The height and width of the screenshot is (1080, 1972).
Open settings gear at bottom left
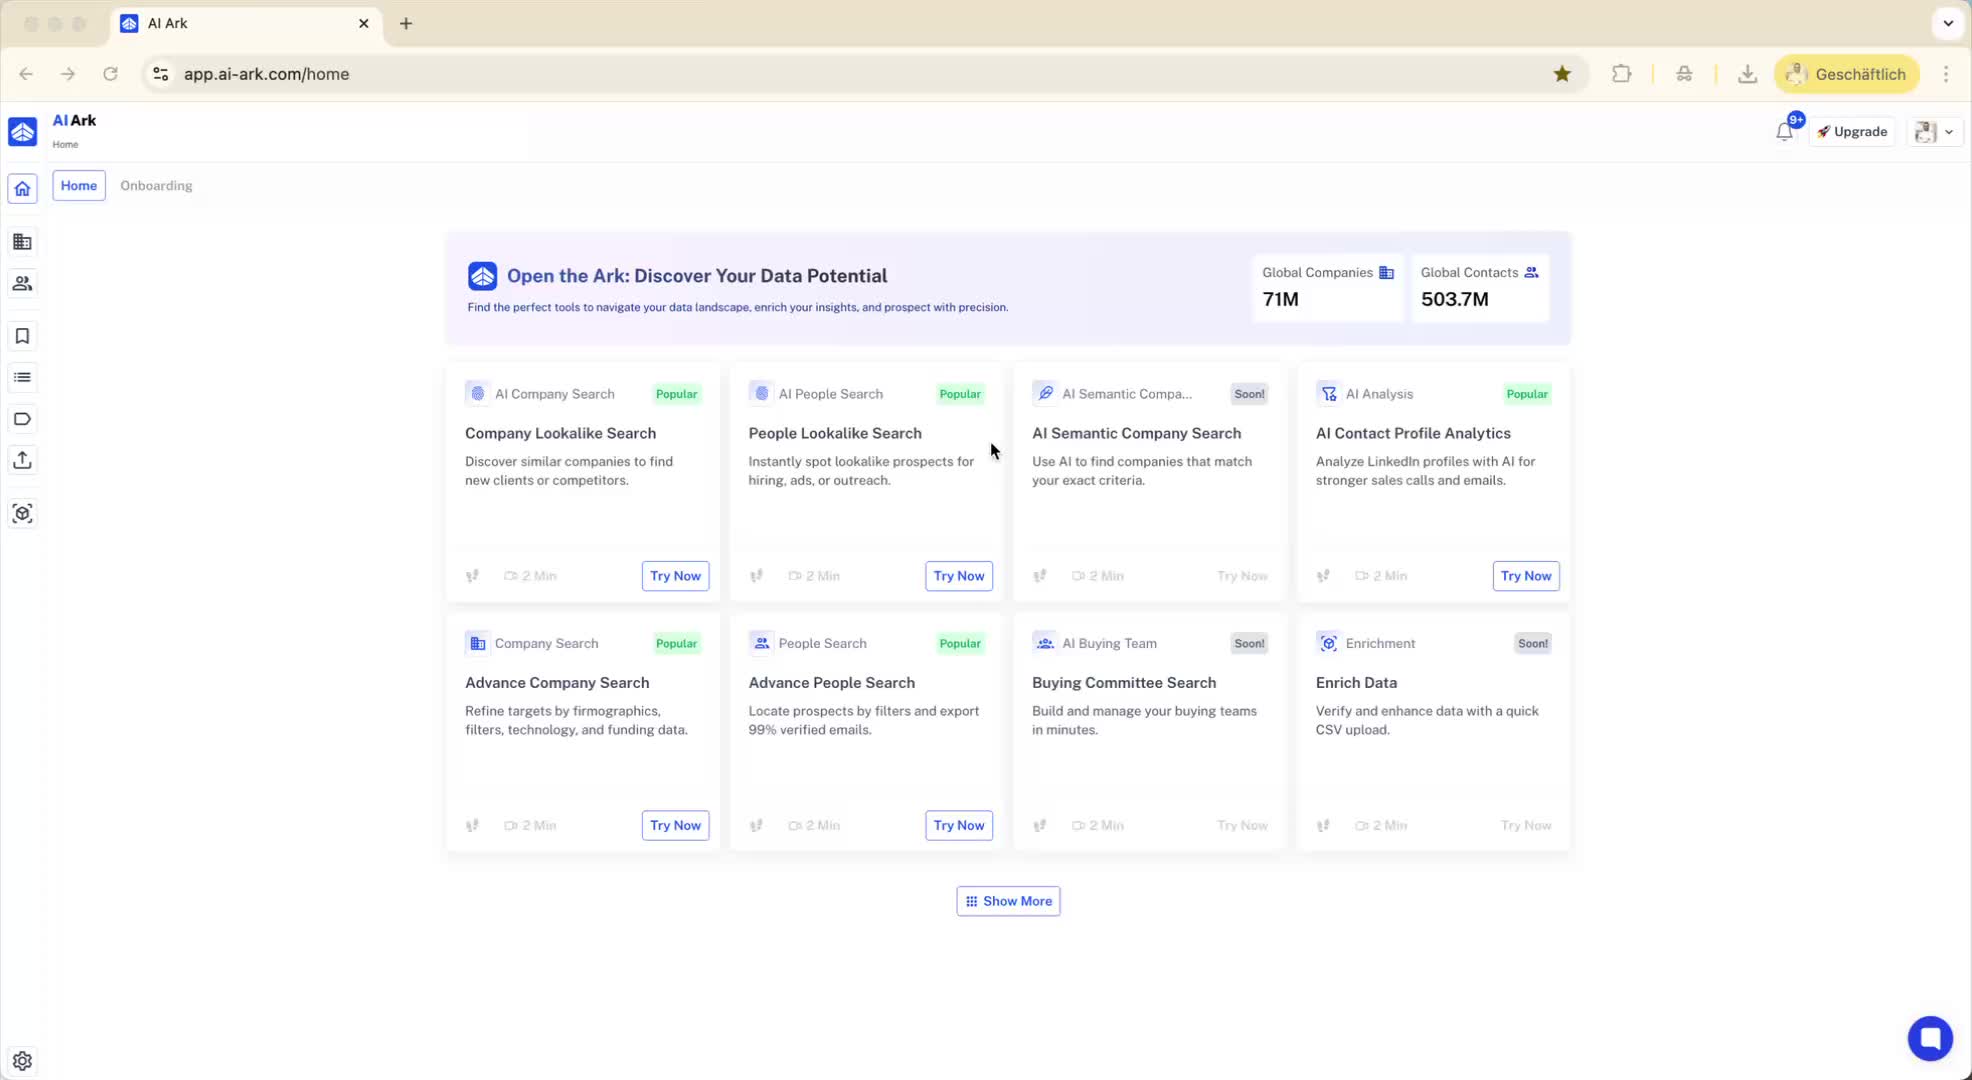(x=22, y=1061)
